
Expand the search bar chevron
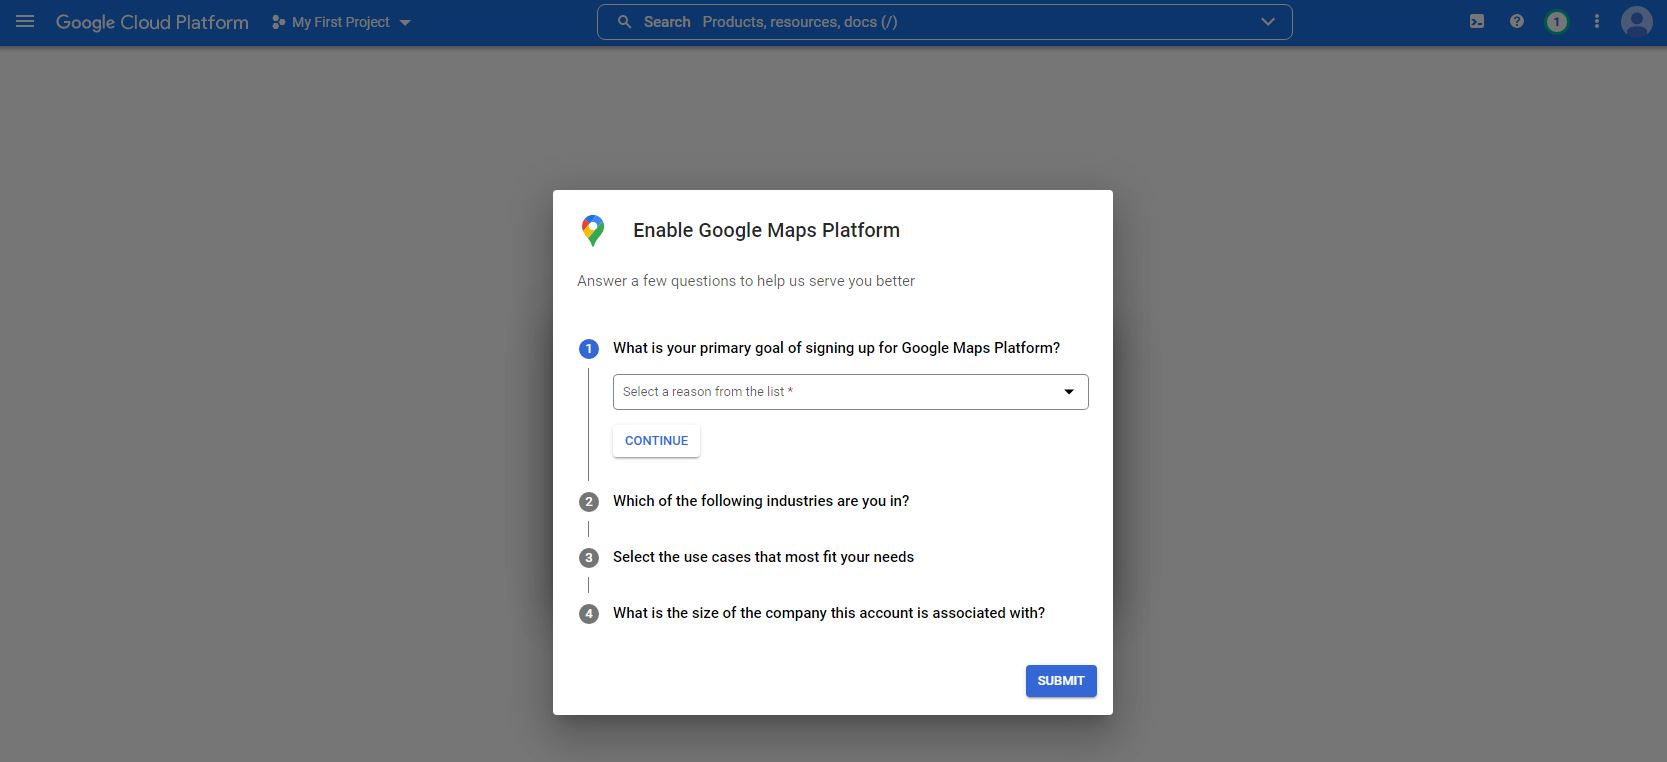[1268, 22]
